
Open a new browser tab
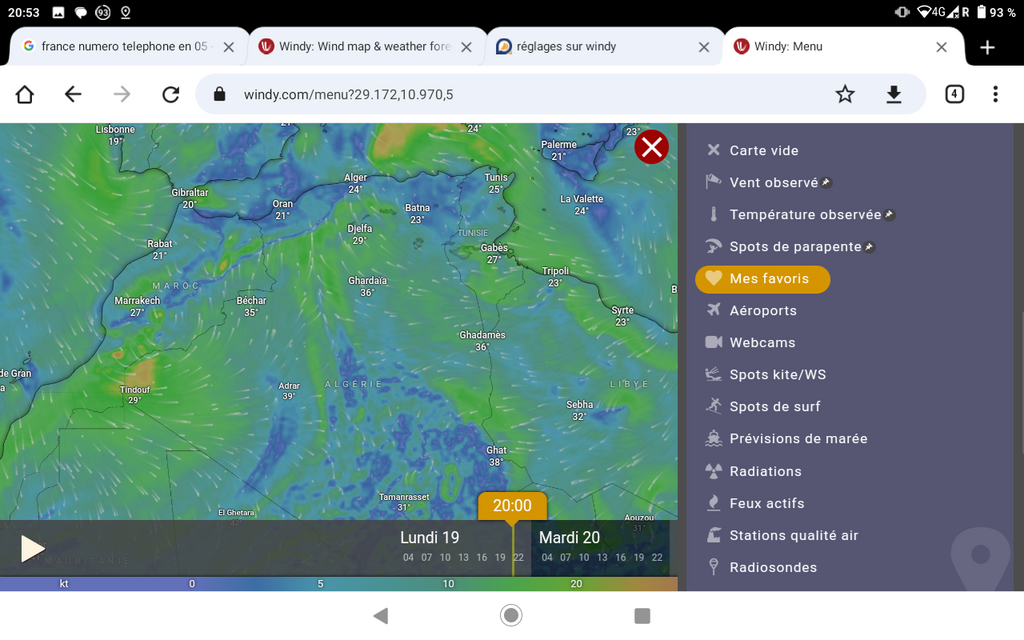[x=987, y=47]
